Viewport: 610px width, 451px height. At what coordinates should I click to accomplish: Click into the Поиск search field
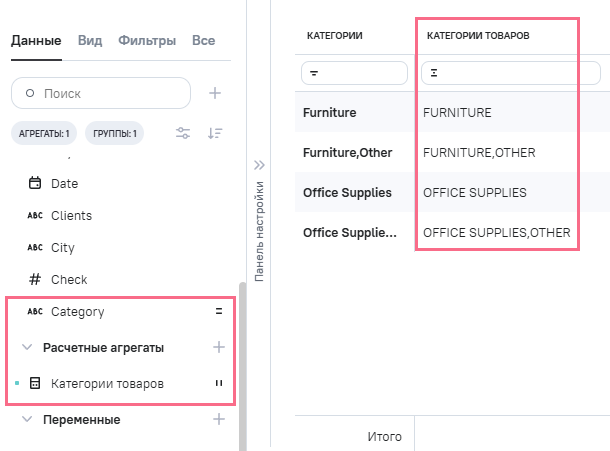click(x=110, y=93)
